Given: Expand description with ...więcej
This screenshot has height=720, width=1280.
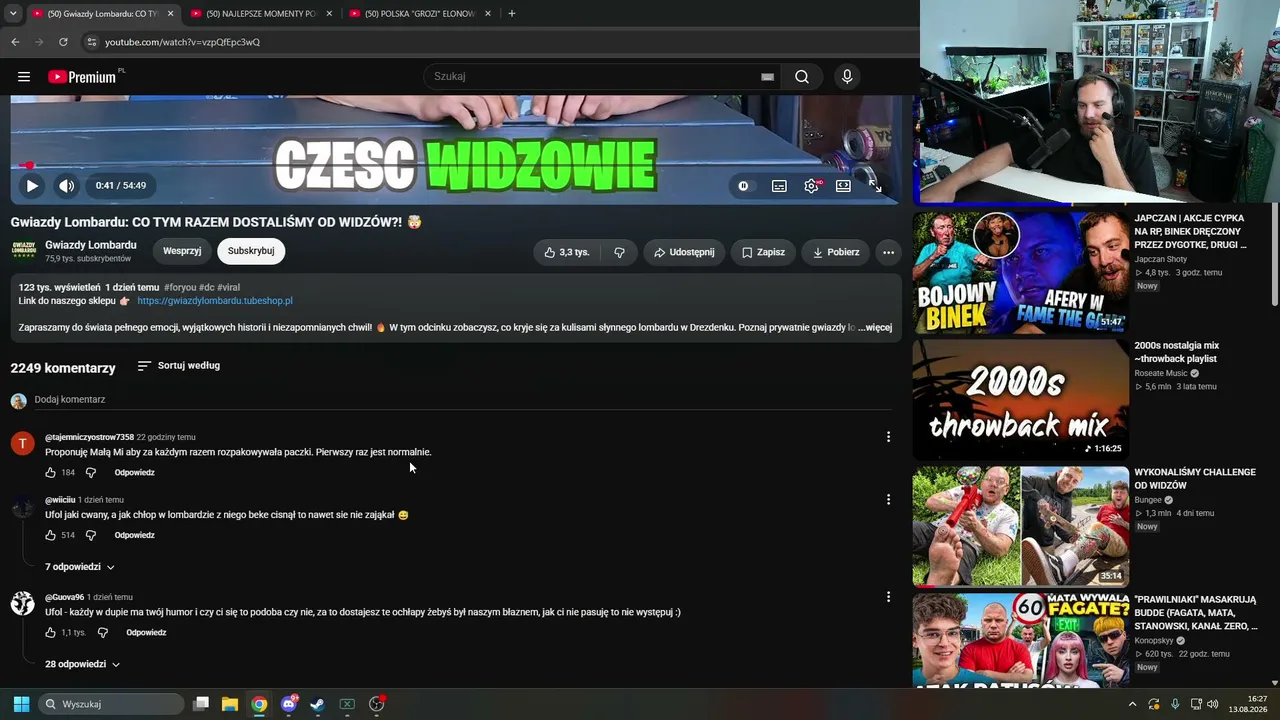Looking at the screenshot, I should pyautogui.click(x=875, y=327).
